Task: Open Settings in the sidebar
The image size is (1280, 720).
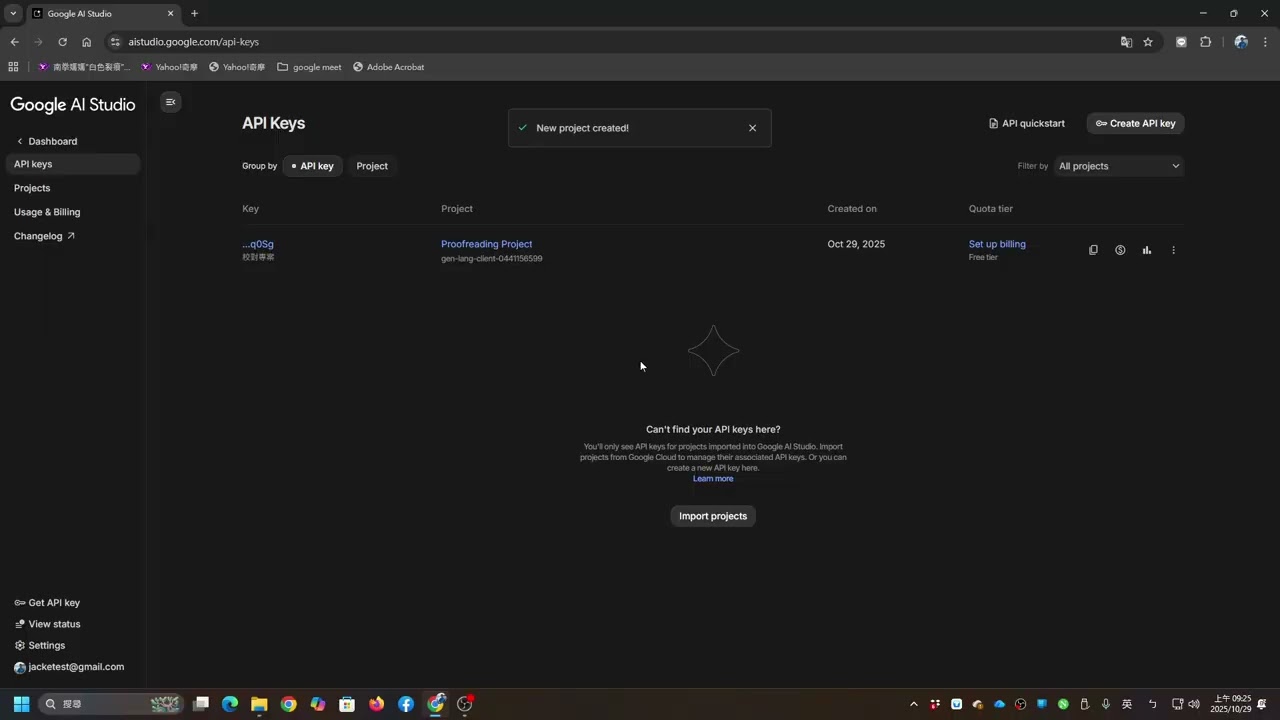Action: pyautogui.click(x=40, y=646)
